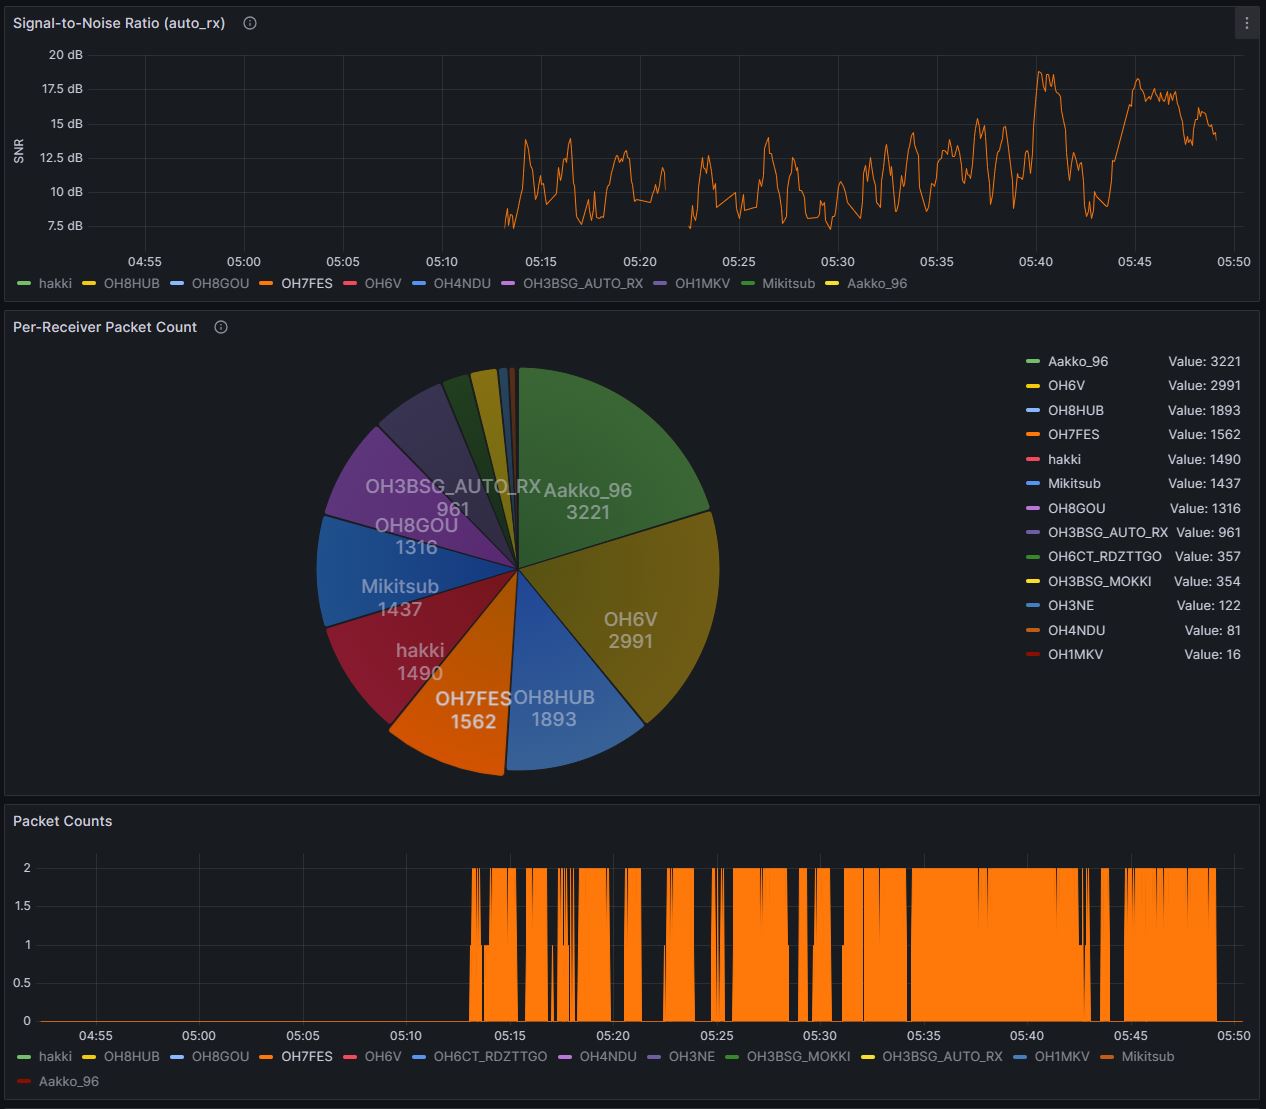The width and height of the screenshot is (1266, 1109).
Task: Toggle Aakko_96 series in Packet Counts legend
Action: coord(68,1082)
